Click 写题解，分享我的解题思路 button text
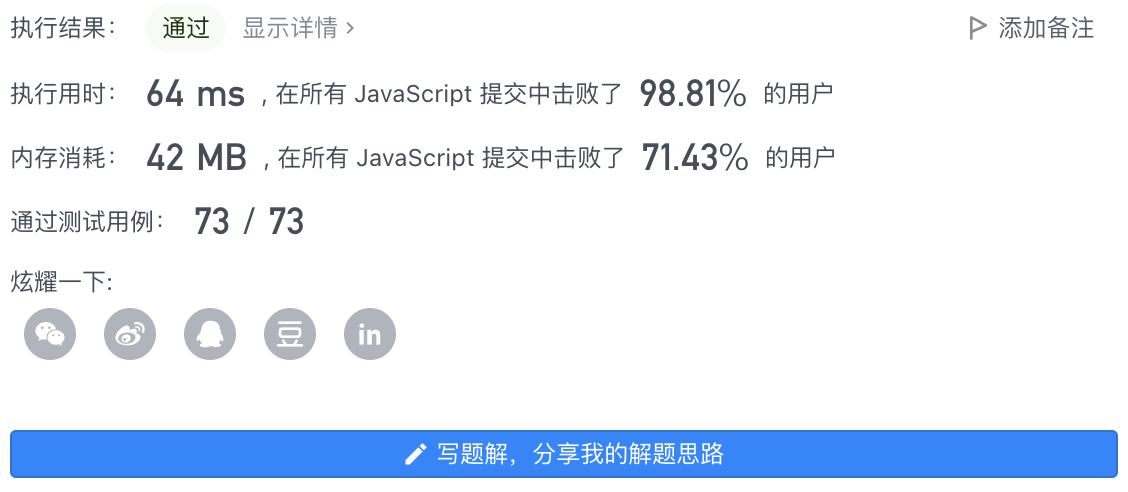 [580, 454]
